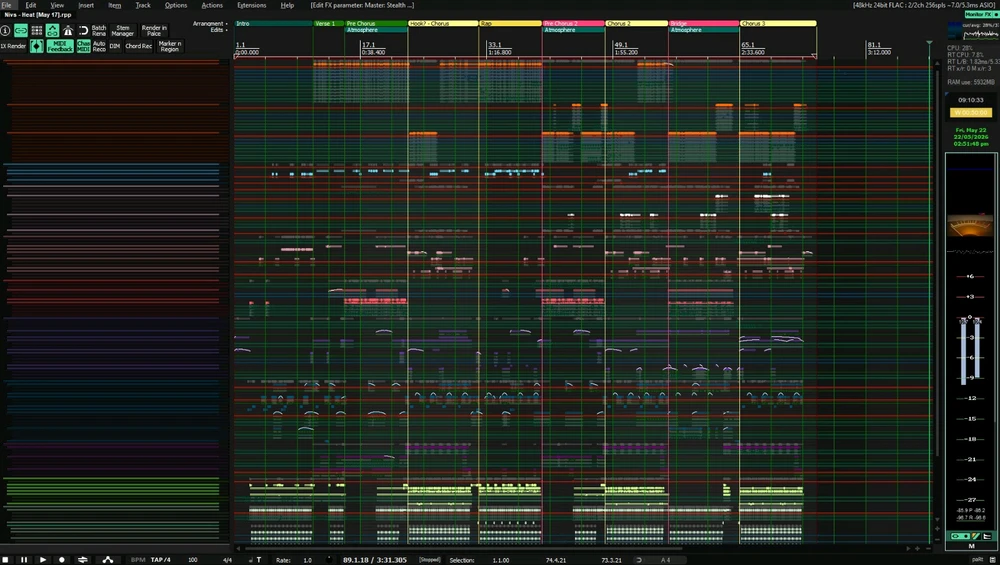The width and height of the screenshot is (1000, 565).
Task: Click the grid dots toolbar icon
Action: click(x=36, y=30)
